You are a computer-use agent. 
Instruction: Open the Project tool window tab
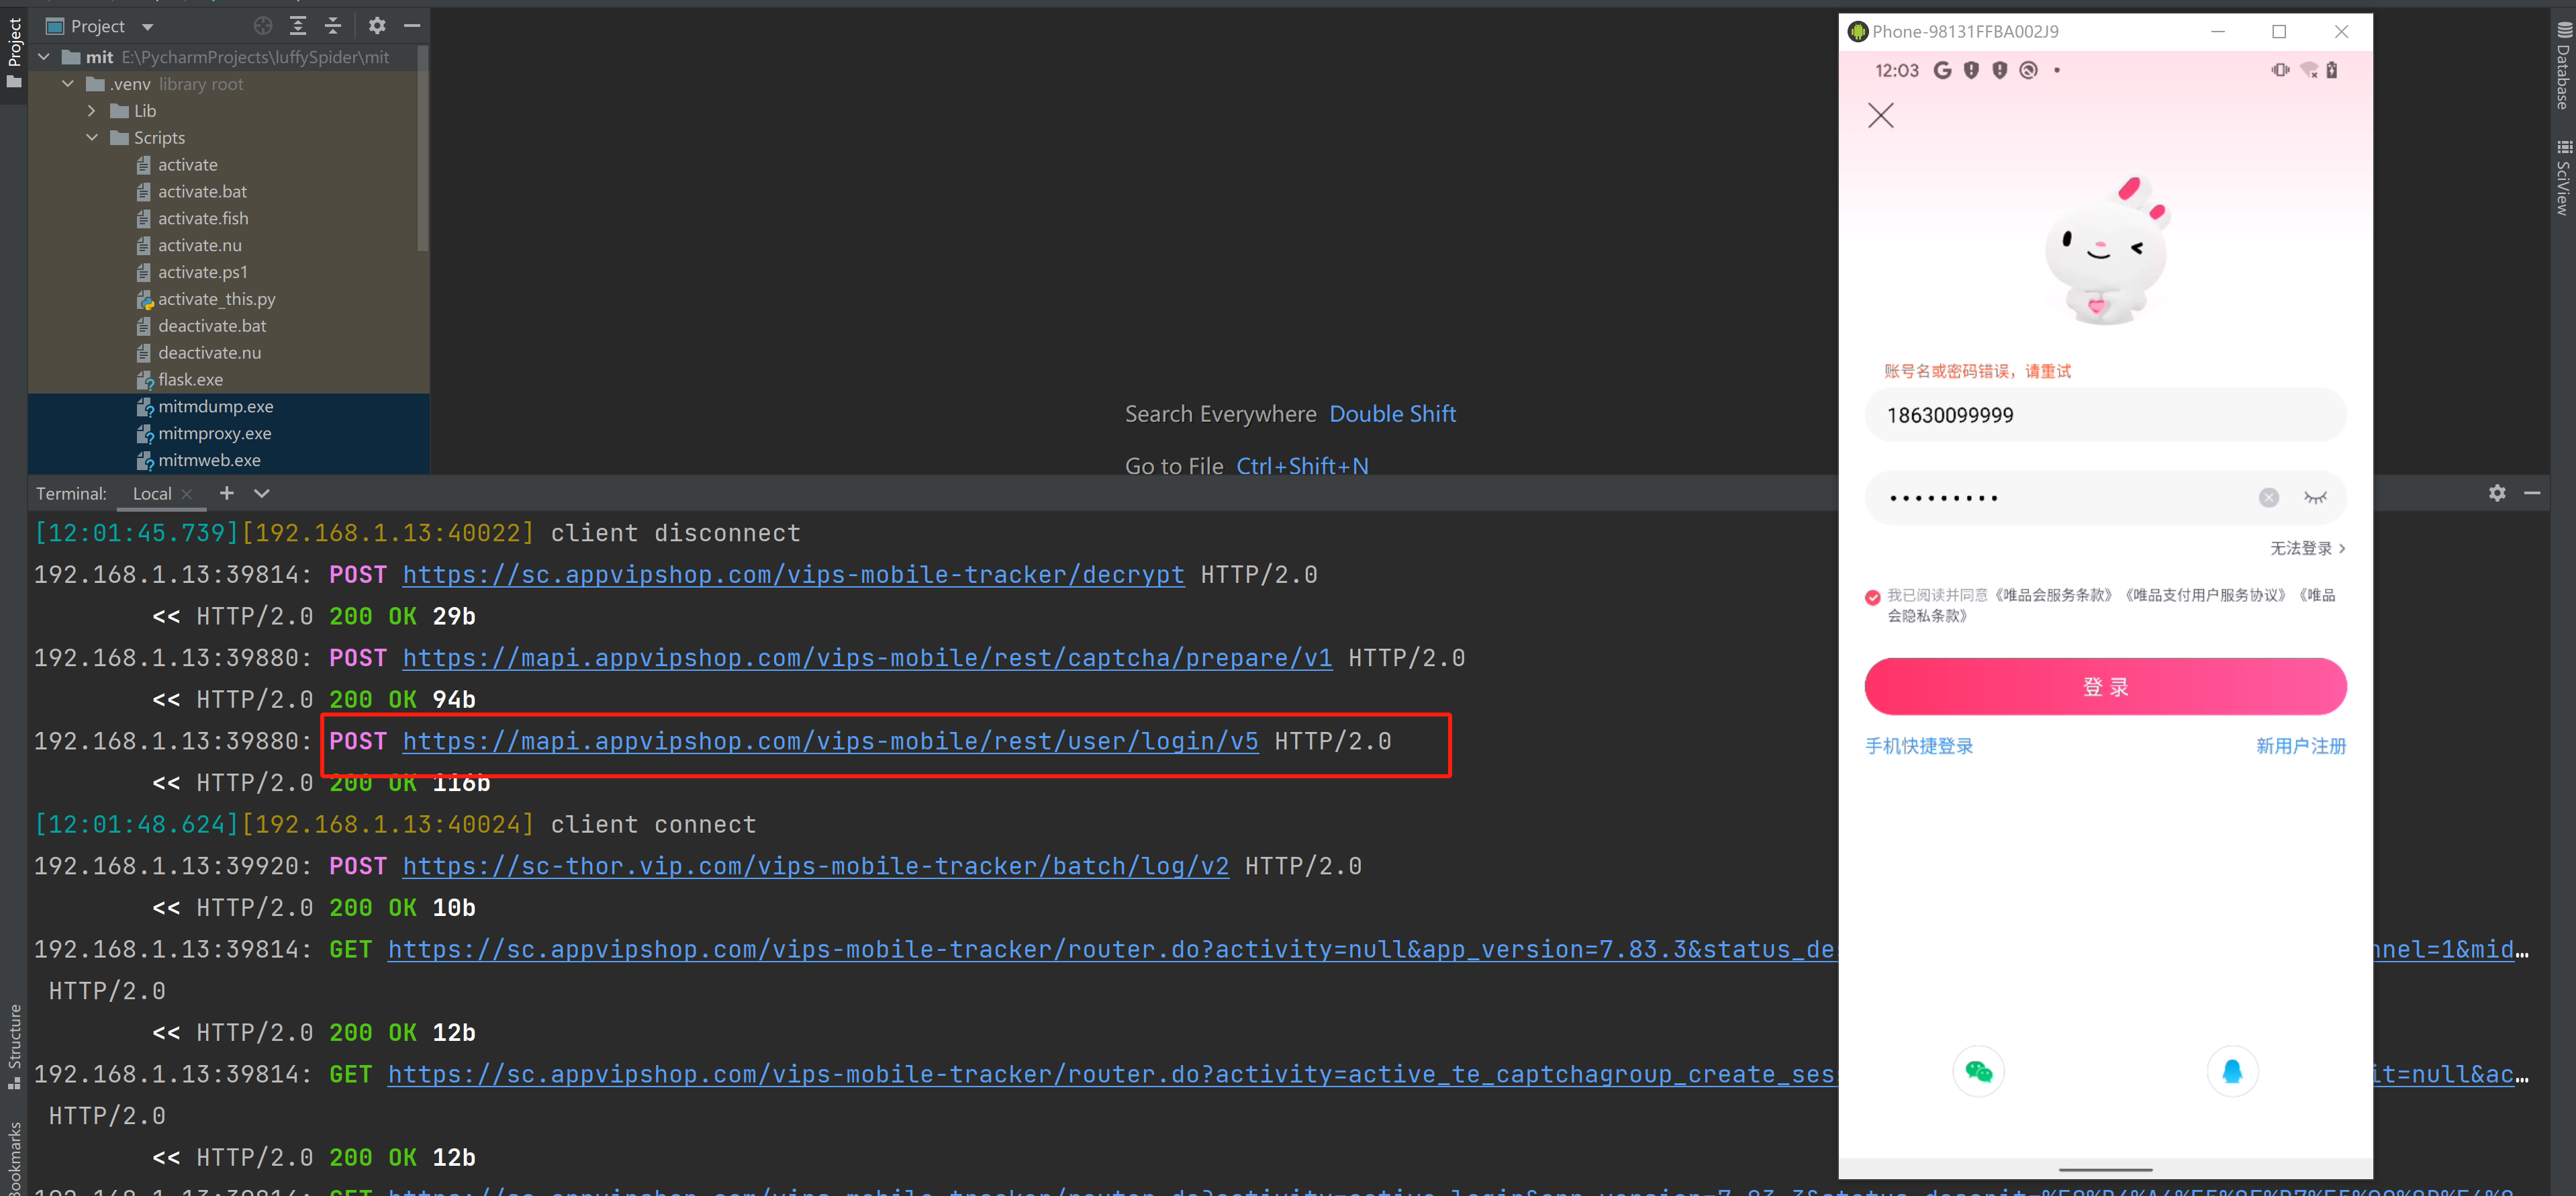tap(14, 52)
